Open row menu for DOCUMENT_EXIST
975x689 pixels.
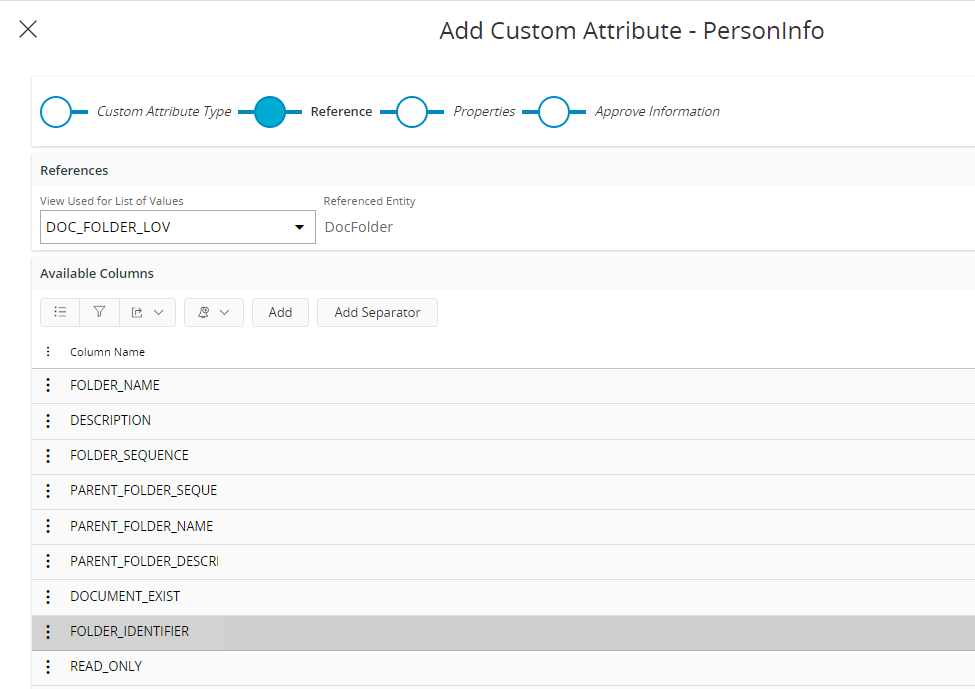(x=48, y=596)
